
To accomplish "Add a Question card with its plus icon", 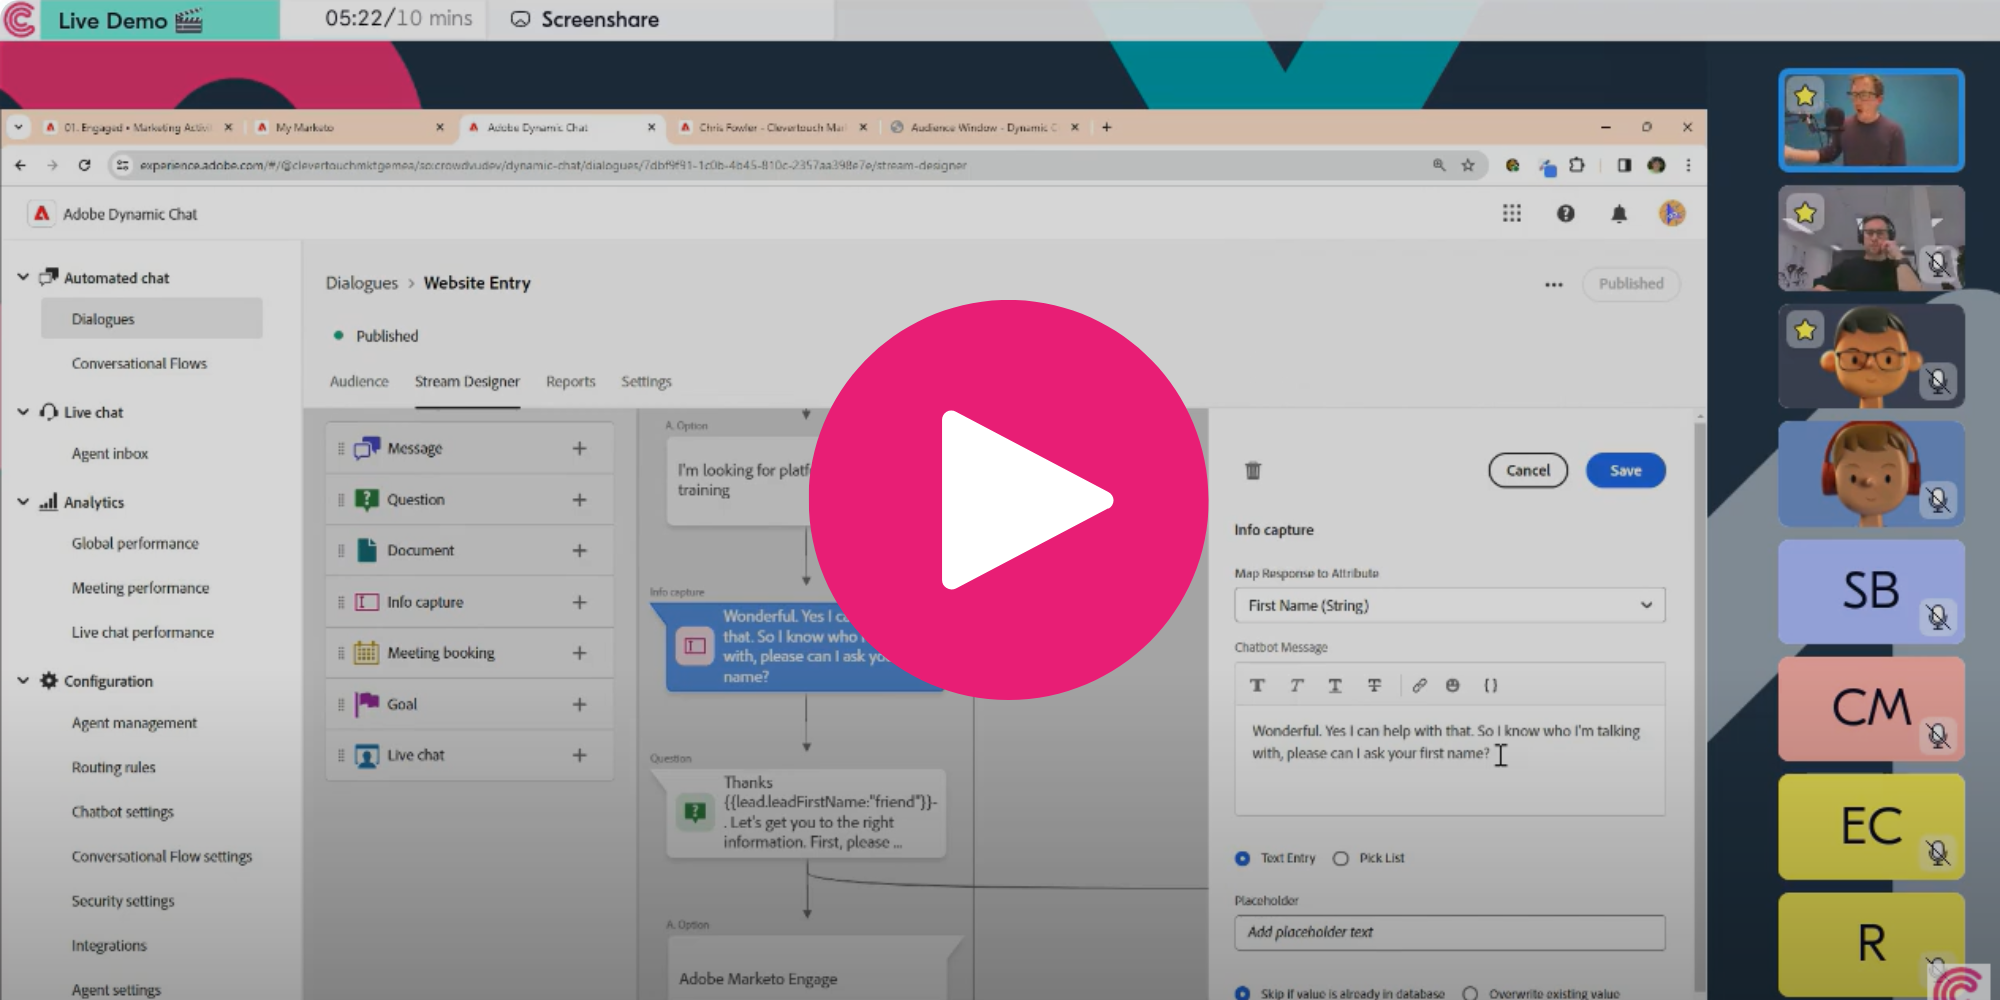I will click(579, 499).
